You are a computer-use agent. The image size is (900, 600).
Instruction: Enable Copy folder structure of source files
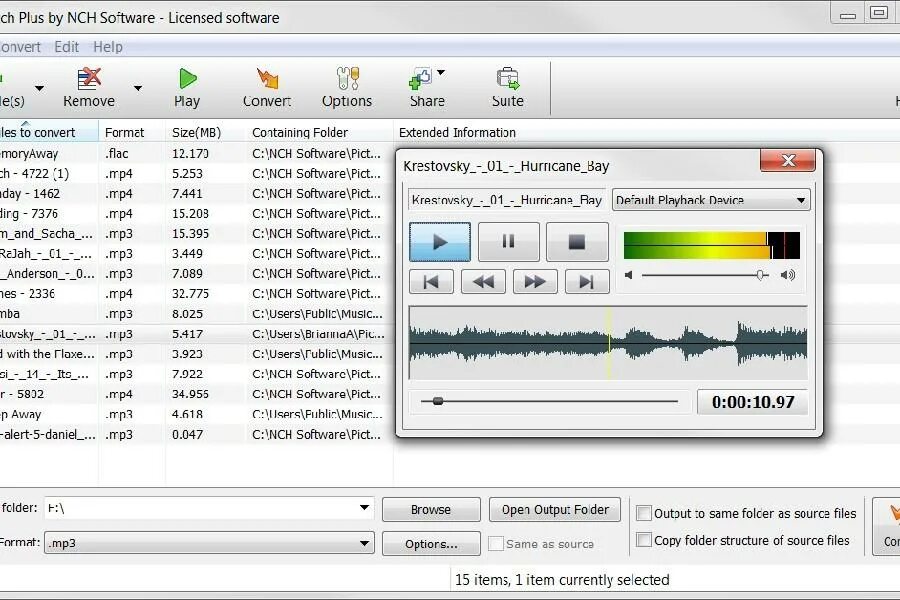[644, 540]
